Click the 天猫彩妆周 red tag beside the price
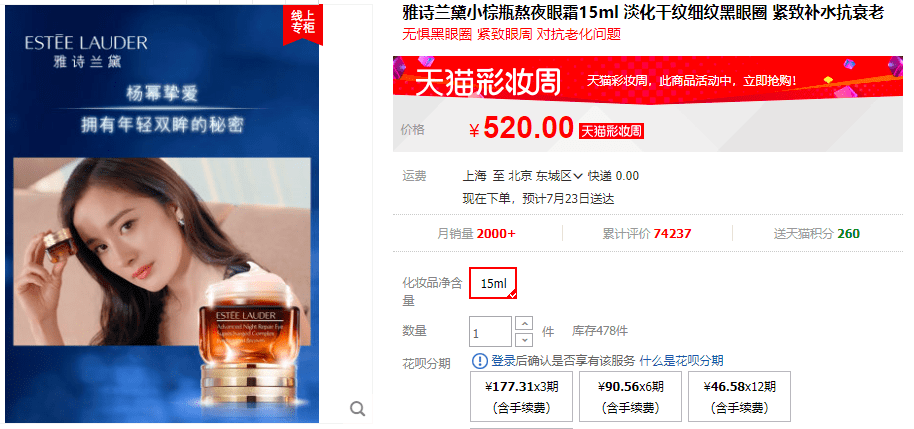 click(x=611, y=131)
